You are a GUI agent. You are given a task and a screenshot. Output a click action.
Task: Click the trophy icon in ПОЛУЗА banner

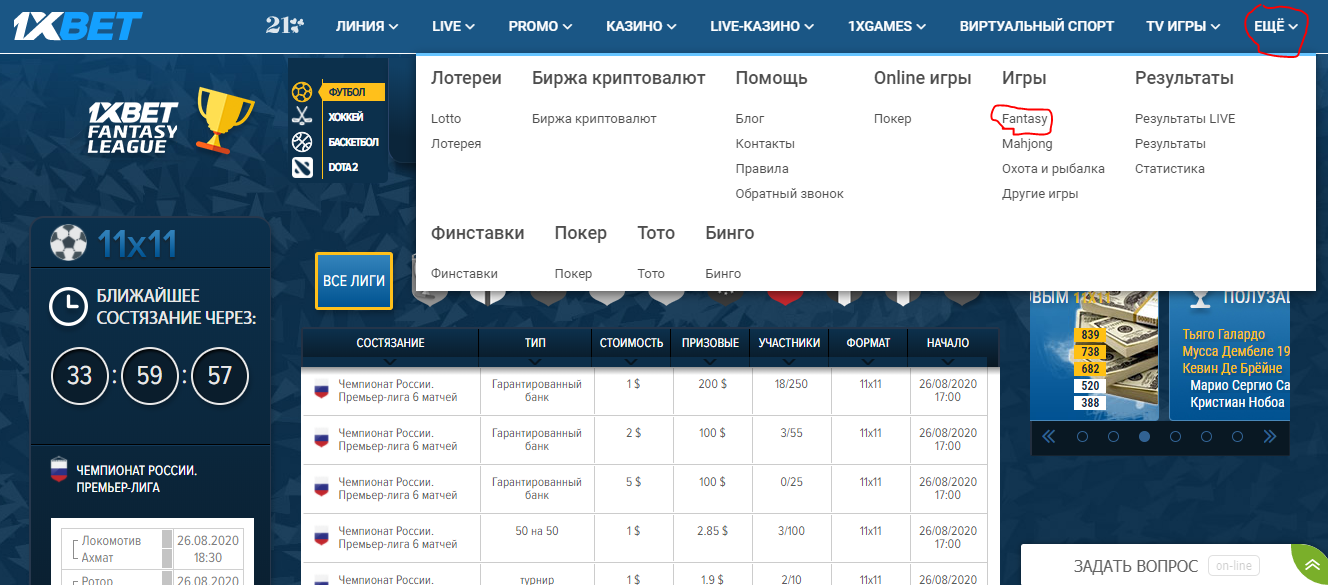(x=1202, y=297)
